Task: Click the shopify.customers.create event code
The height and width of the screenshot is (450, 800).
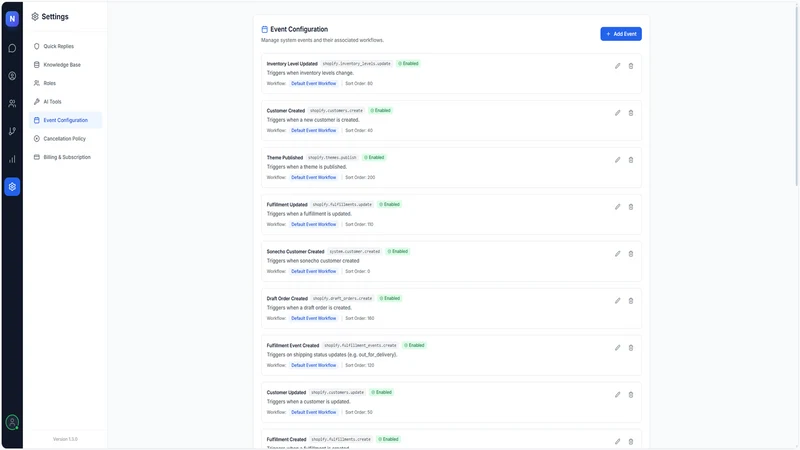Action: 336,111
